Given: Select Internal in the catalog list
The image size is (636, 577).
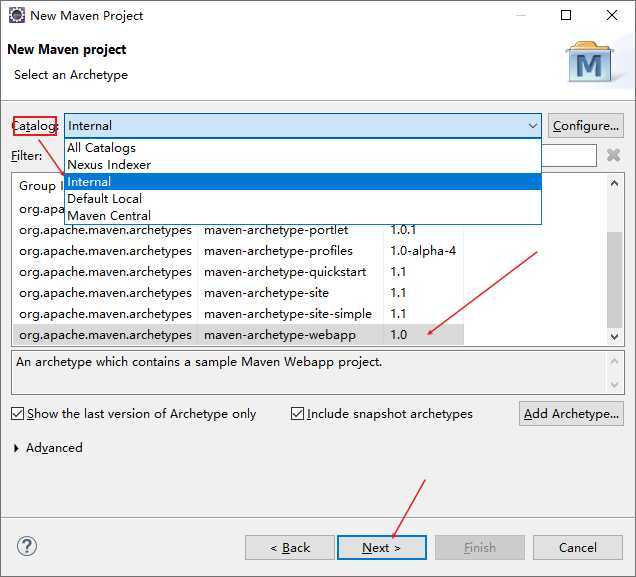Looking at the screenshot, I should pos(303,182).
